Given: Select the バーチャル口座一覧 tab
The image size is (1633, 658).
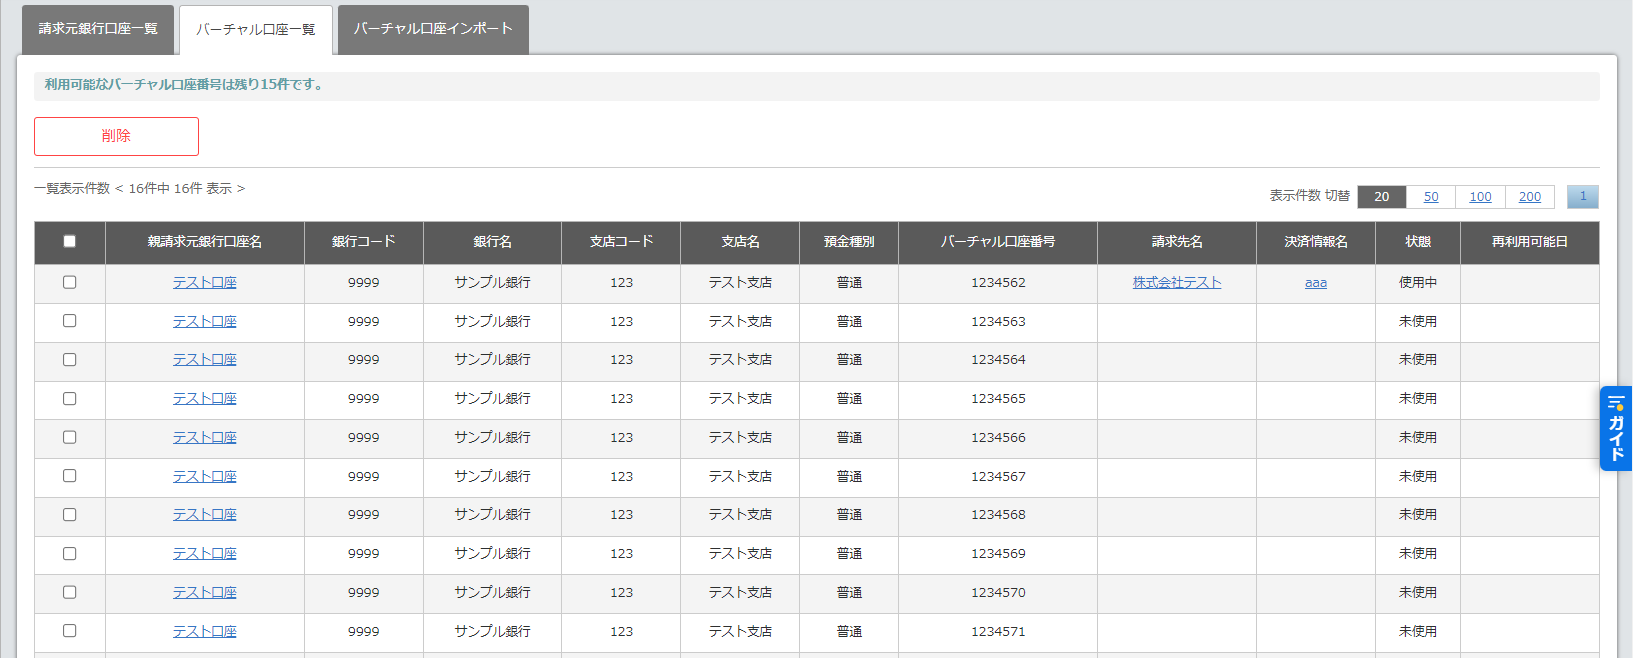Looking at the screenshot, I should 255,30.
